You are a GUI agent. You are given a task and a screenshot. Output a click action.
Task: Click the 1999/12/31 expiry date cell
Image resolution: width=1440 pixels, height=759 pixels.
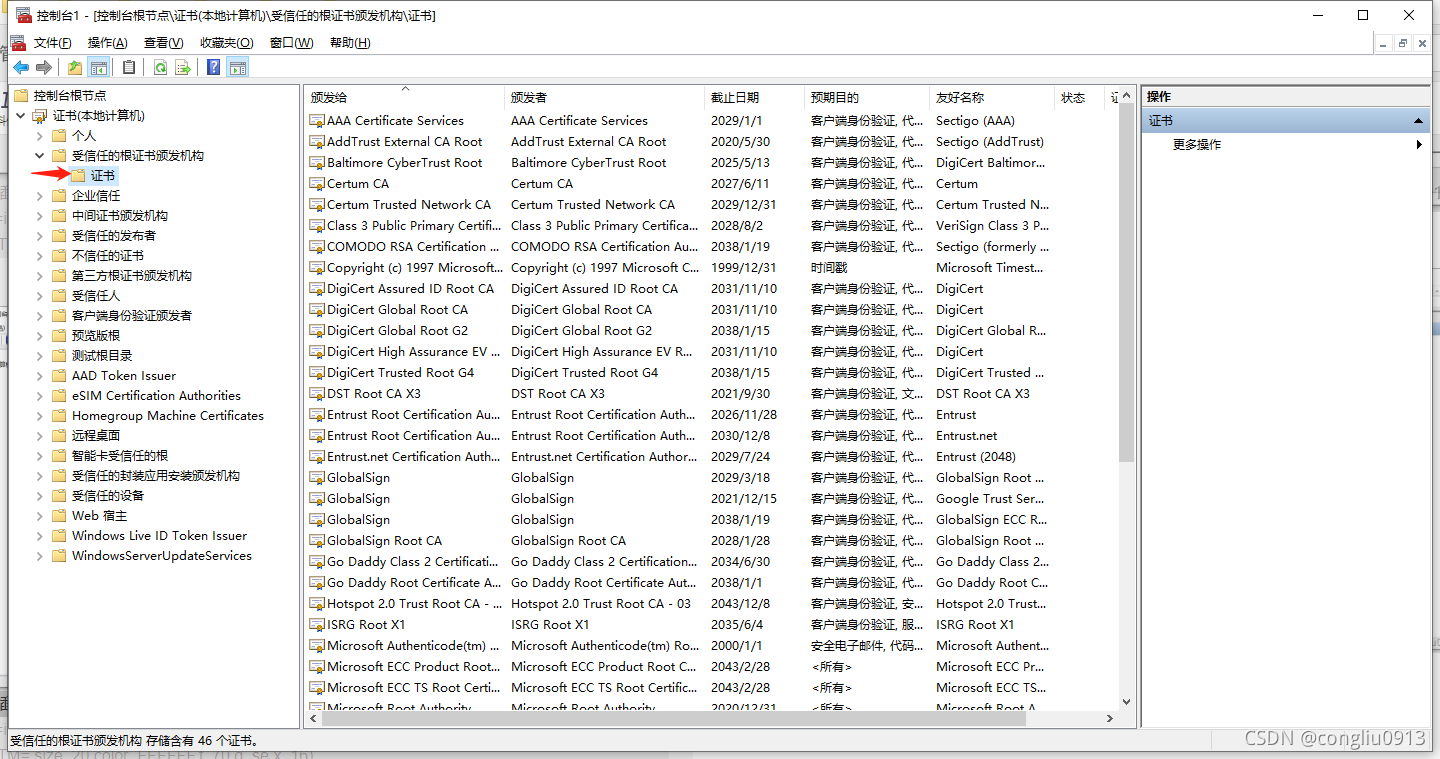(743, 267)
